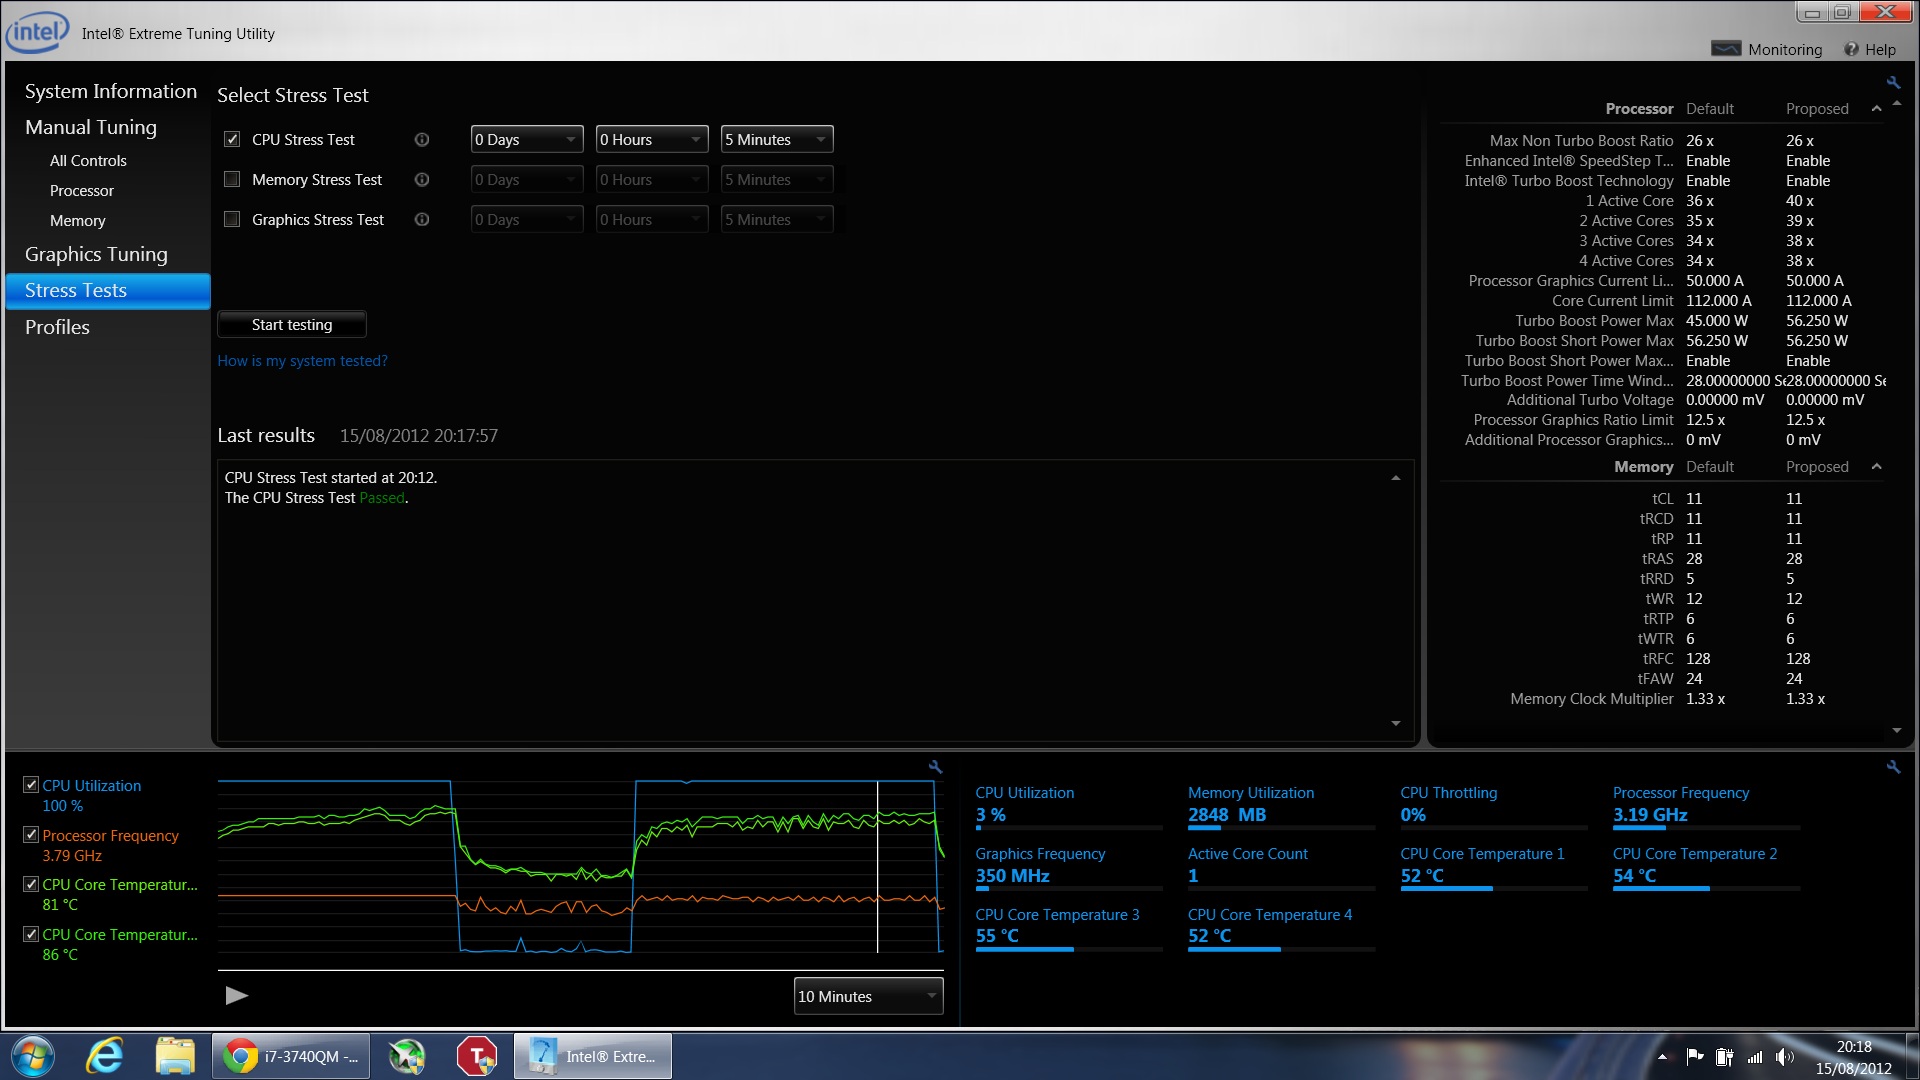Viewport: 1920px width, 1080px height.
Task: Open the red T shield taskbar application
Action: (x=477, y=1056)
